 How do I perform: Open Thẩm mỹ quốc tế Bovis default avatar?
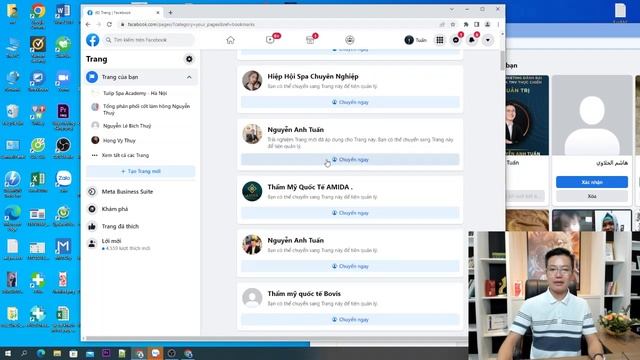[252, 298]
